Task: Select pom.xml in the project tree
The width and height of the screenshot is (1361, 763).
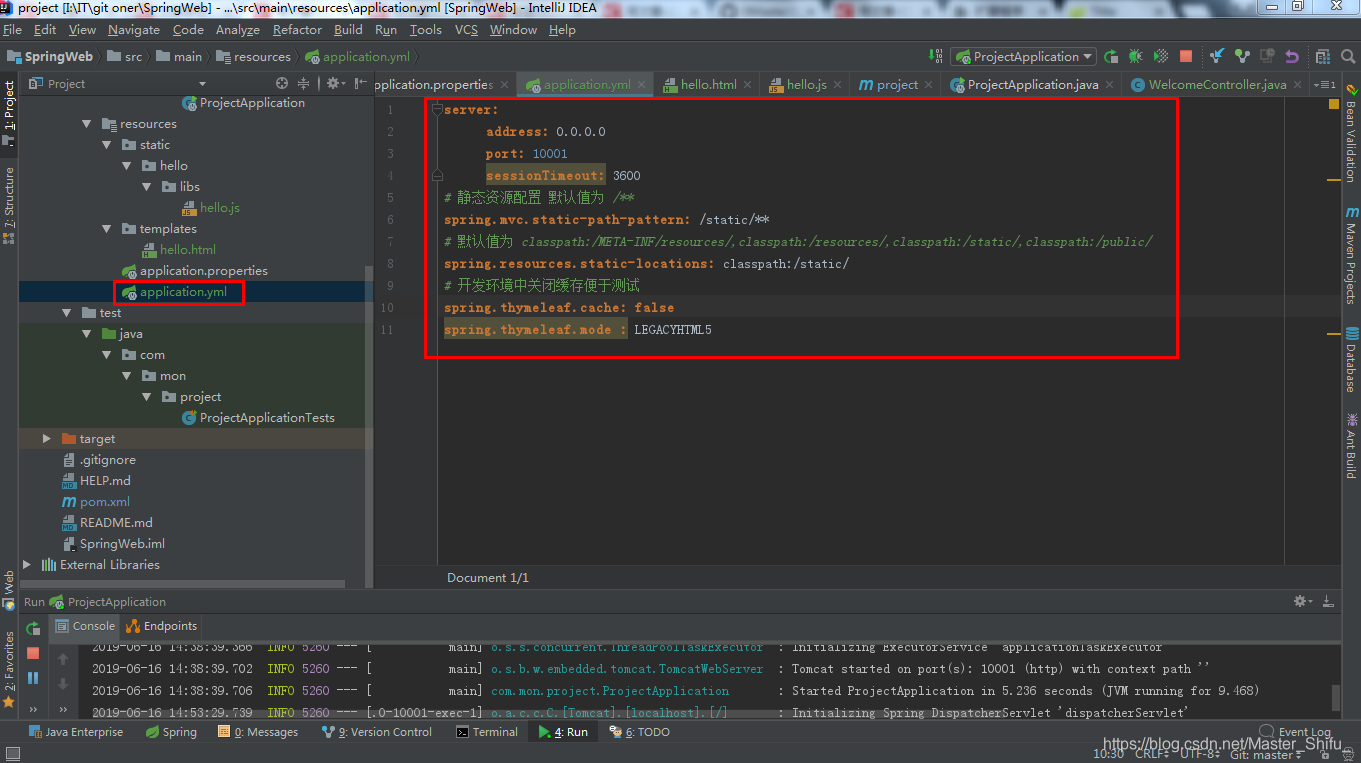Action: pos(96,502)
